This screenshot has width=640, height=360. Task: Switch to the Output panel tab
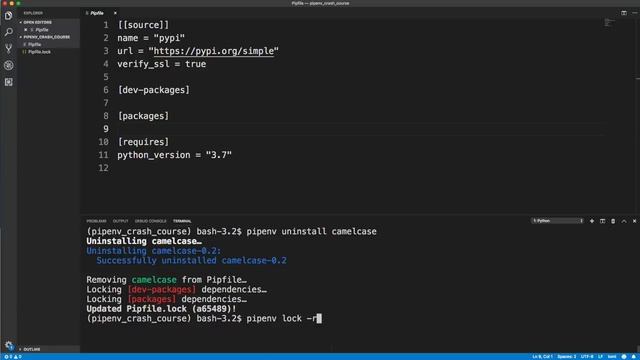click(120, 221)
